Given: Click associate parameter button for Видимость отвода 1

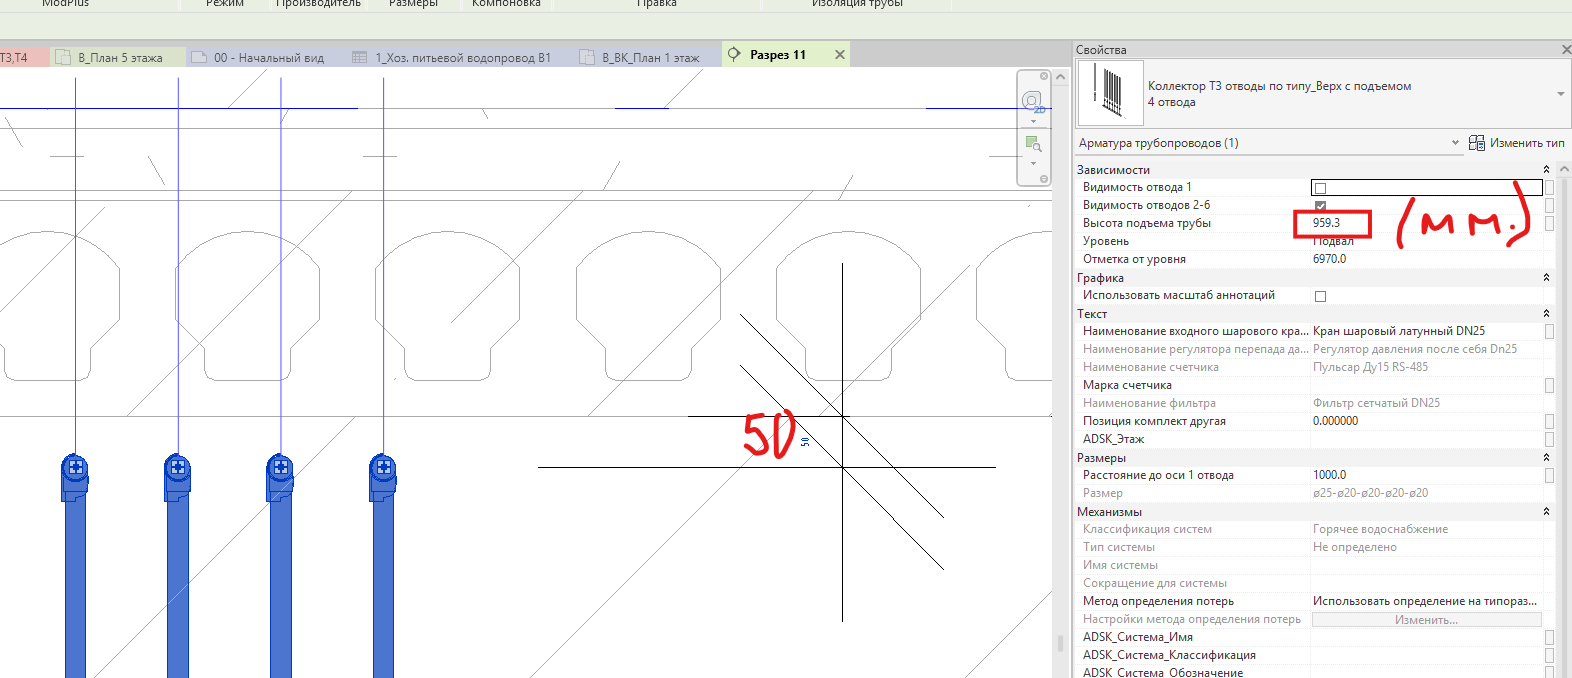Looking at the screenshot, I should click(1549, 187).
